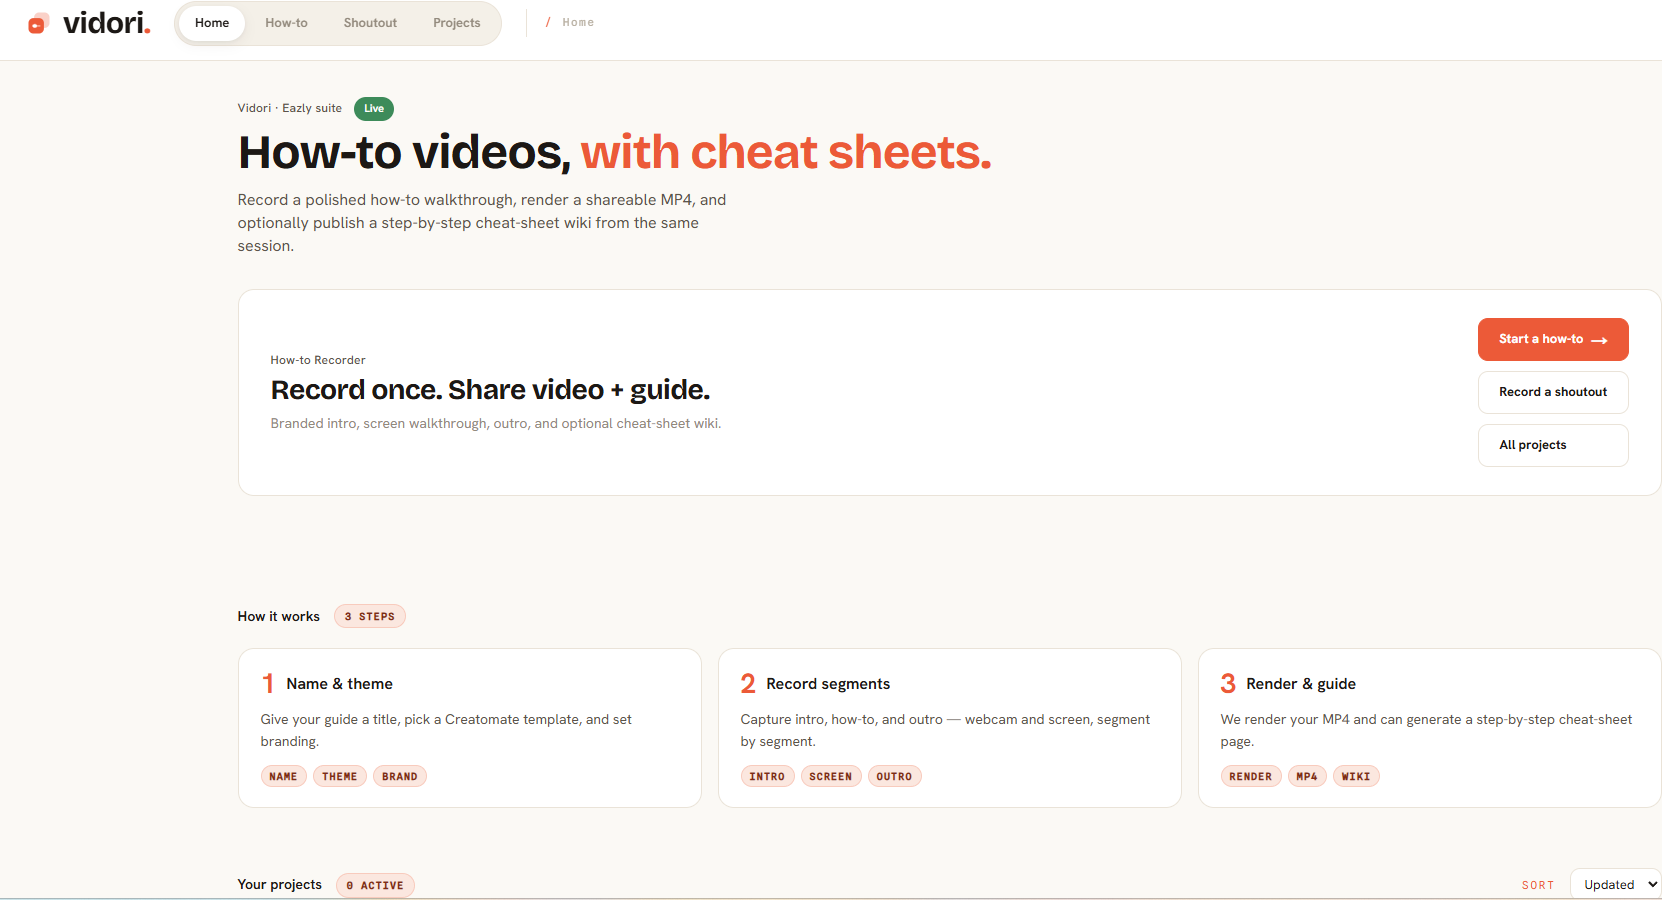Open All projects

click(x=1553, y=445)
